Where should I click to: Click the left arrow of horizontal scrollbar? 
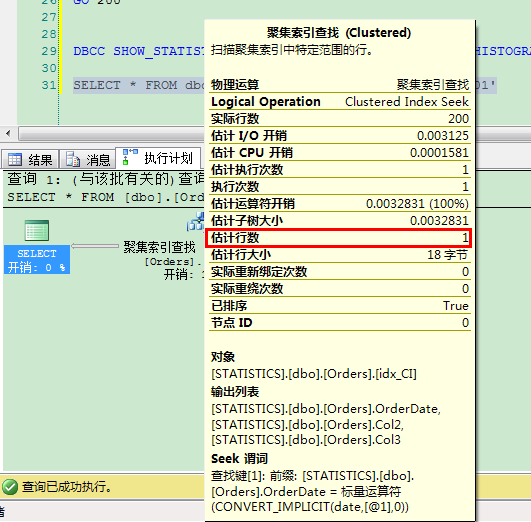pos(8,133)
